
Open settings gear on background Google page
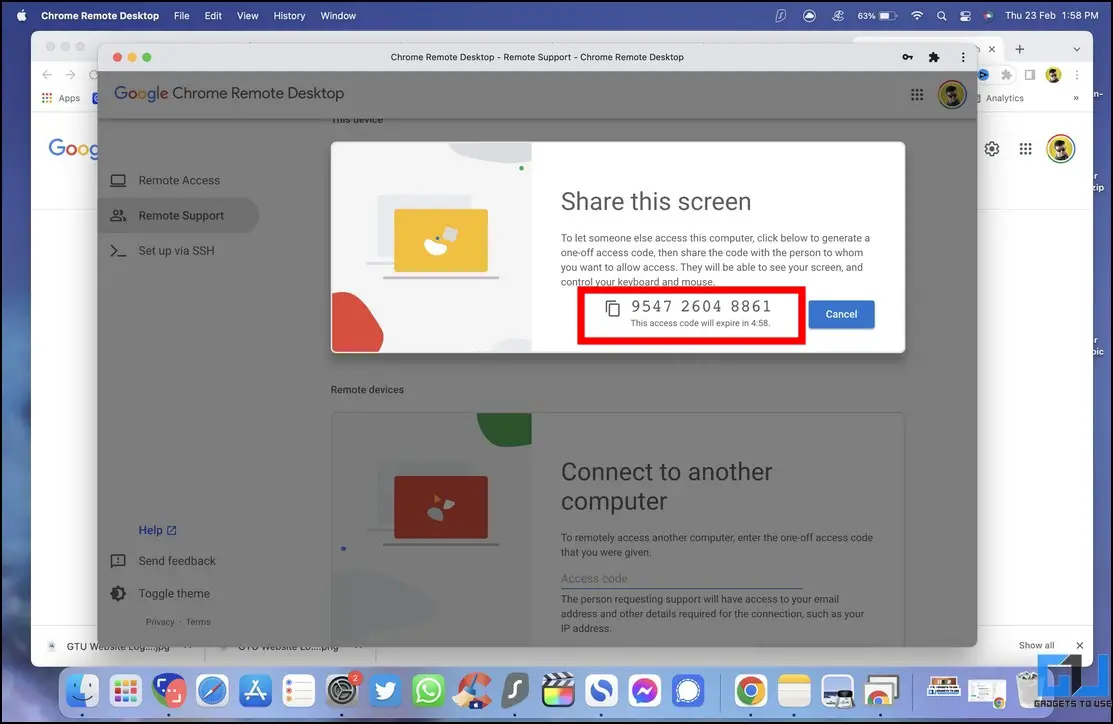coord(992,149)
